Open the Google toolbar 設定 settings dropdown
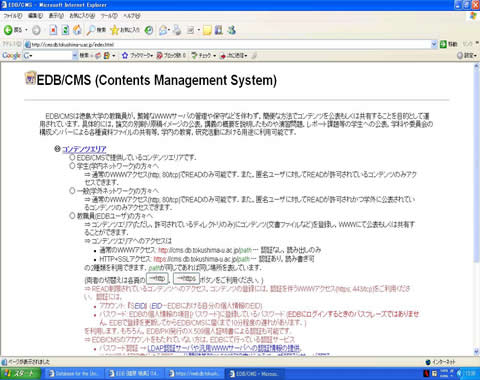This screenshot has width=480, height=380. [467, 56]
